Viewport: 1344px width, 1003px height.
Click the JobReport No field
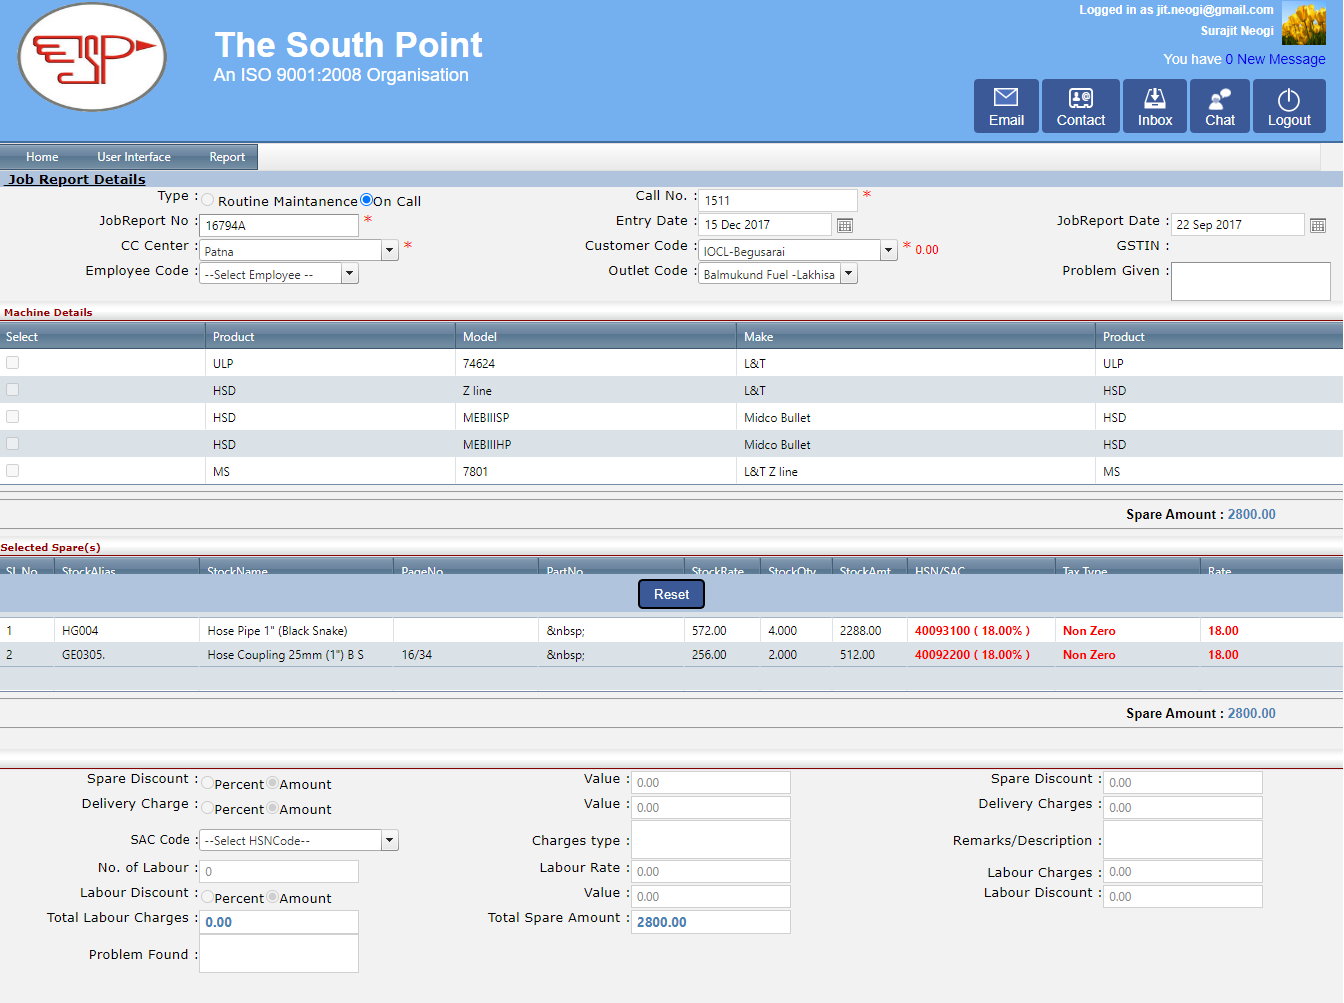[x=279, y=225]
